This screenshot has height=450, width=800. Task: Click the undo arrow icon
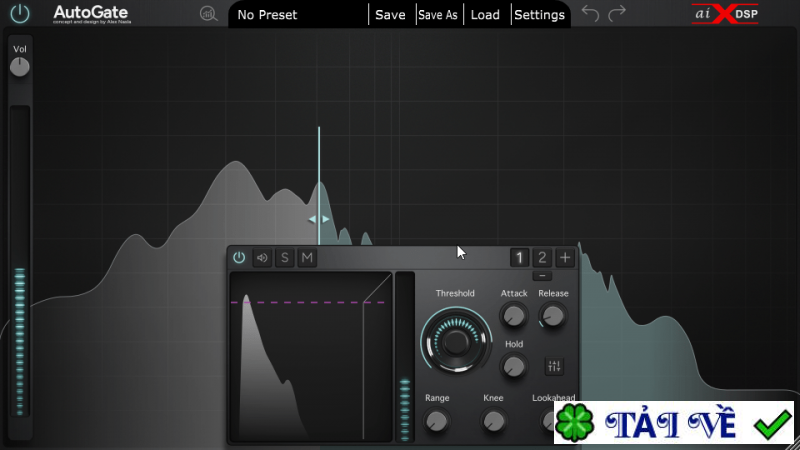click(x=590, y=13)
